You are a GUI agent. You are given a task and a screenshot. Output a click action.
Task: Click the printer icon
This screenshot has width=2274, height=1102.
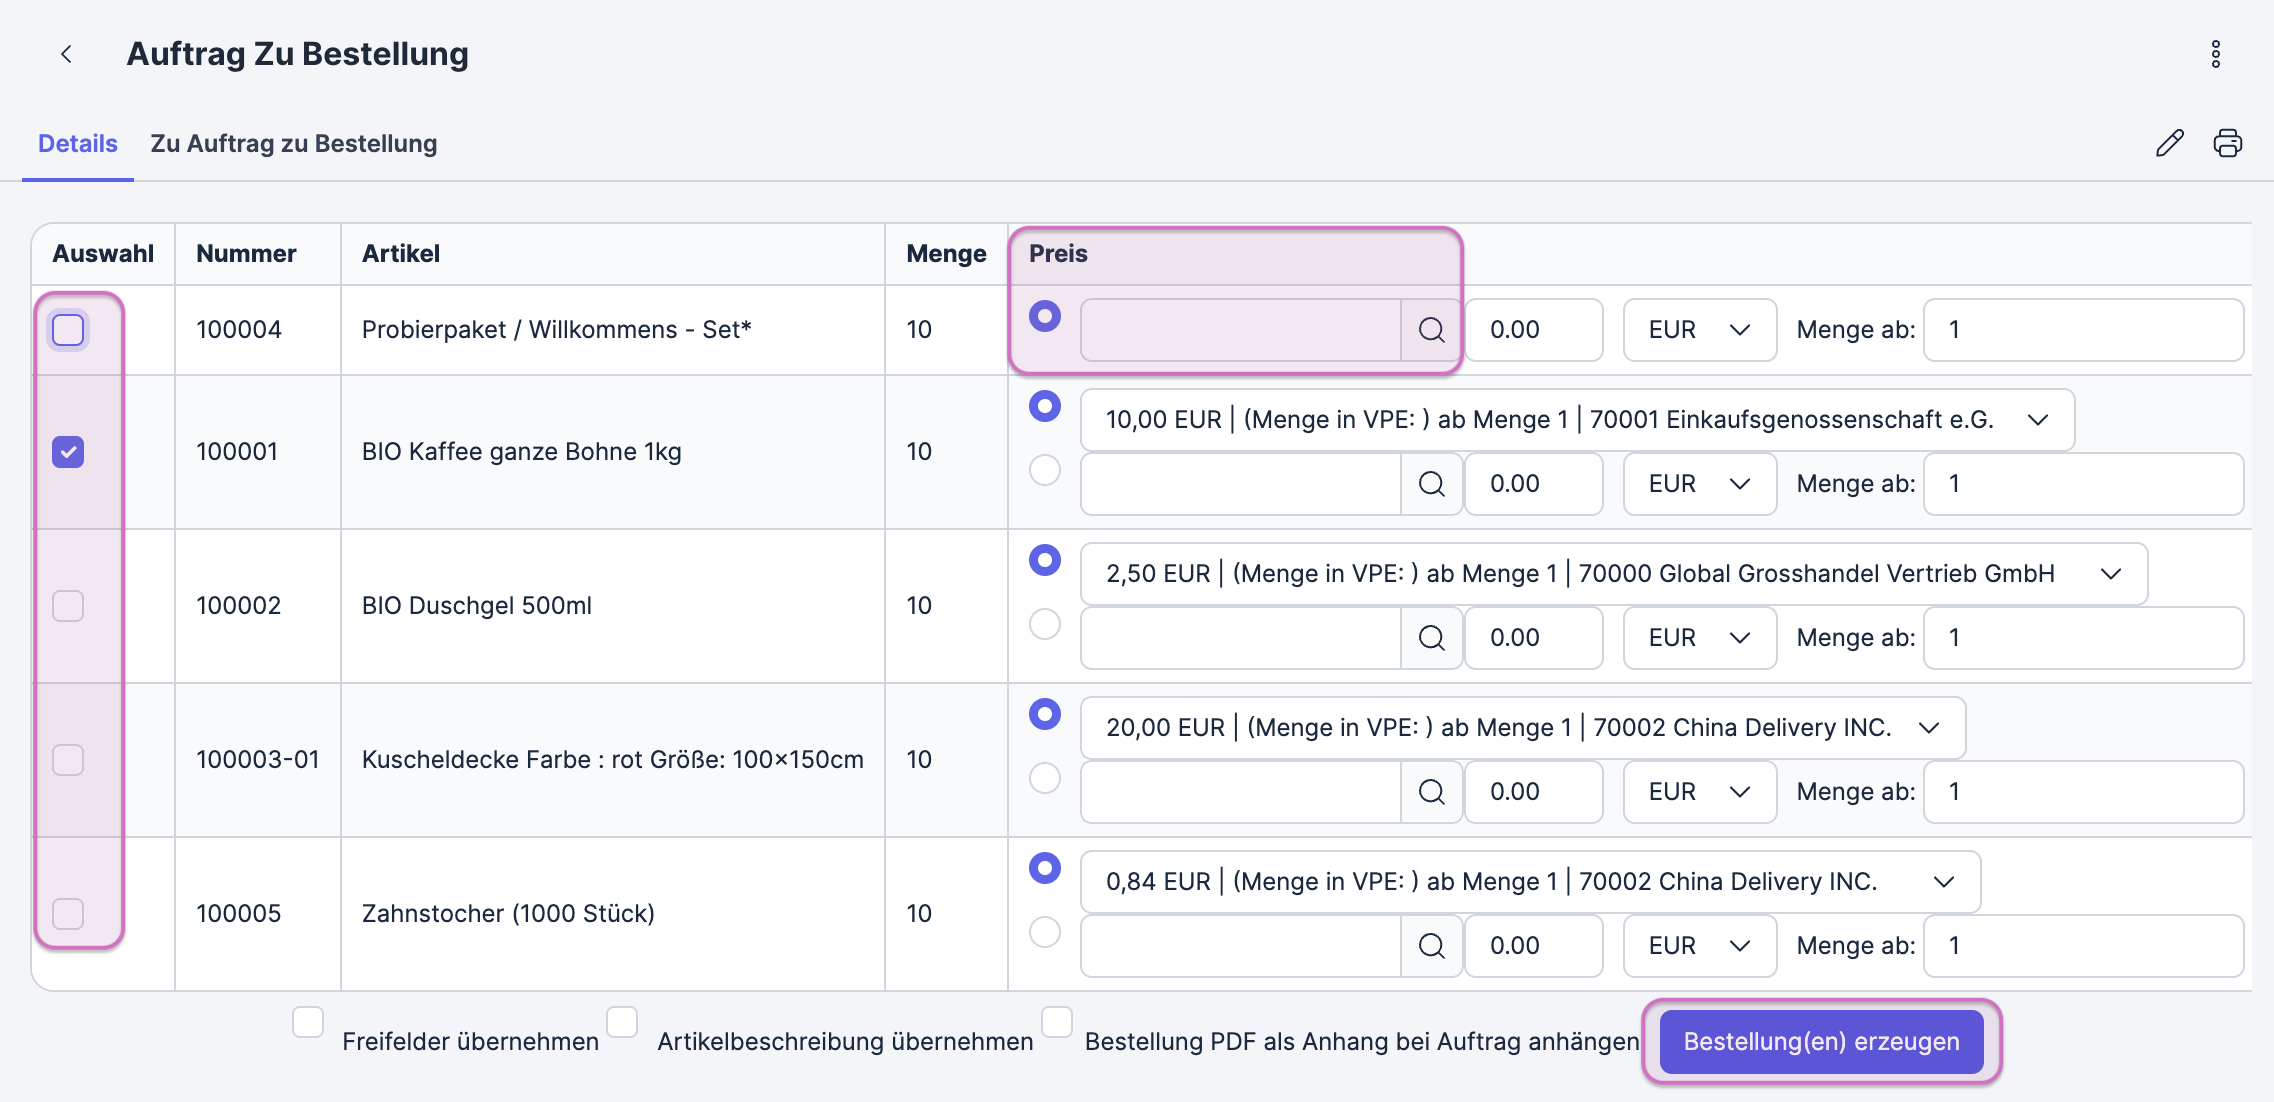tap(2227, 143)
